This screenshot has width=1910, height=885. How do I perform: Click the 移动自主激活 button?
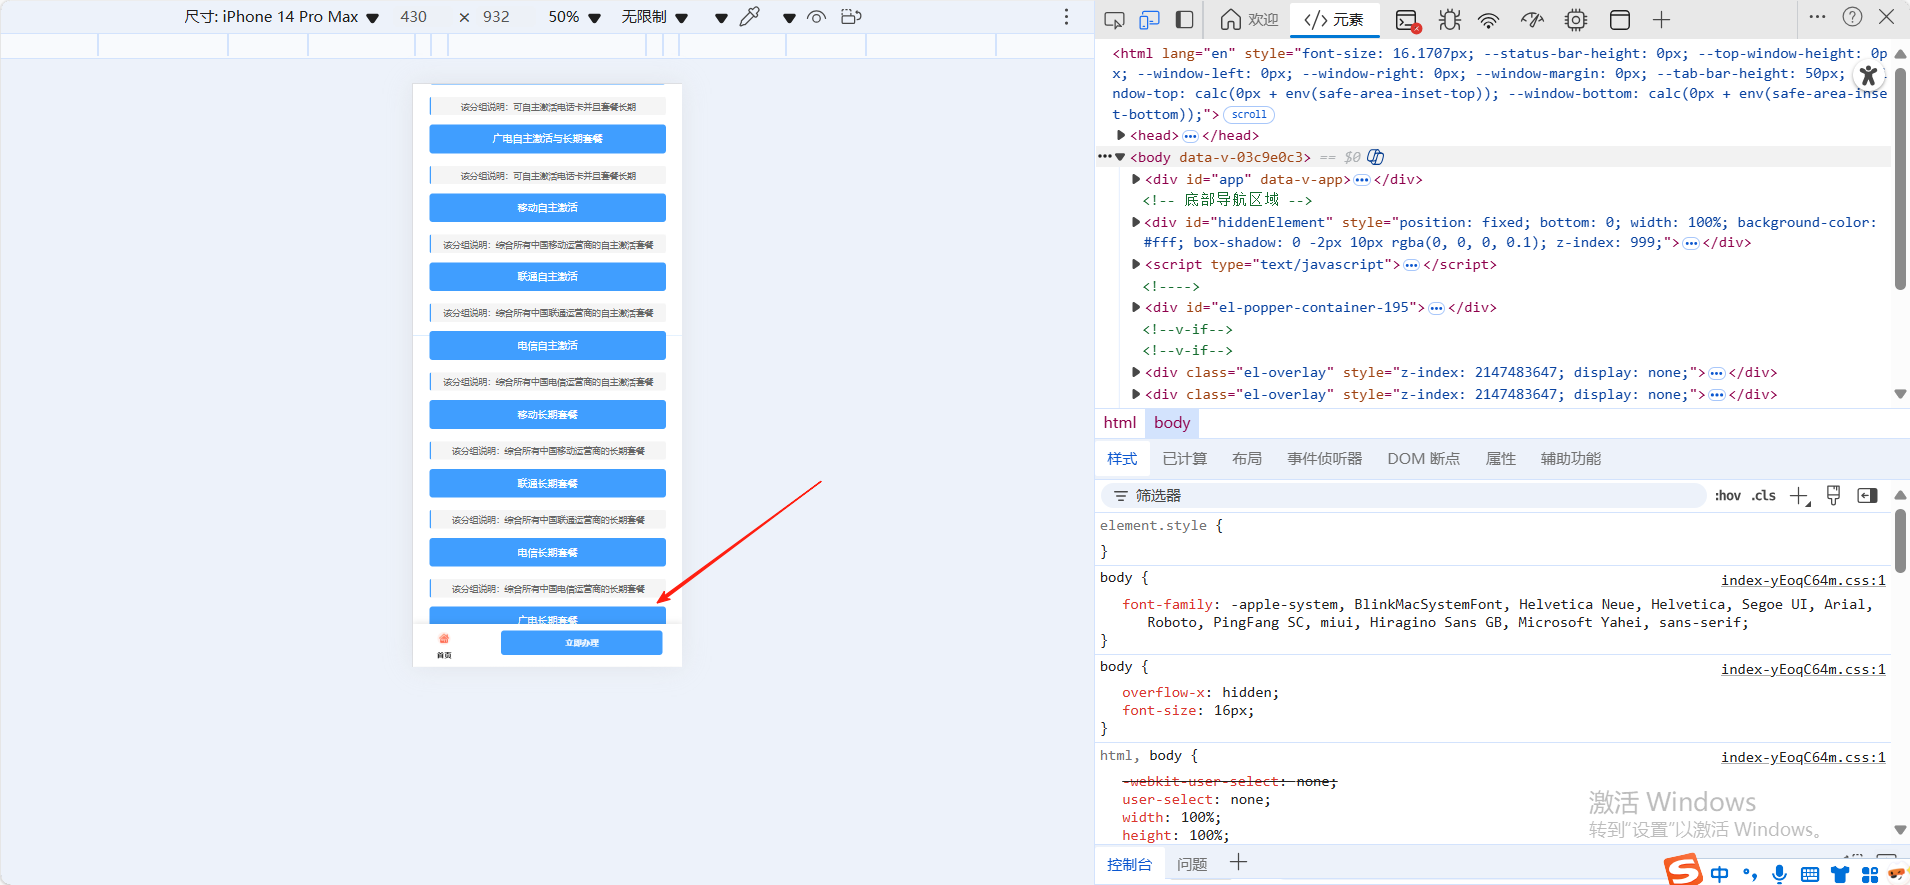coord(547,208)
